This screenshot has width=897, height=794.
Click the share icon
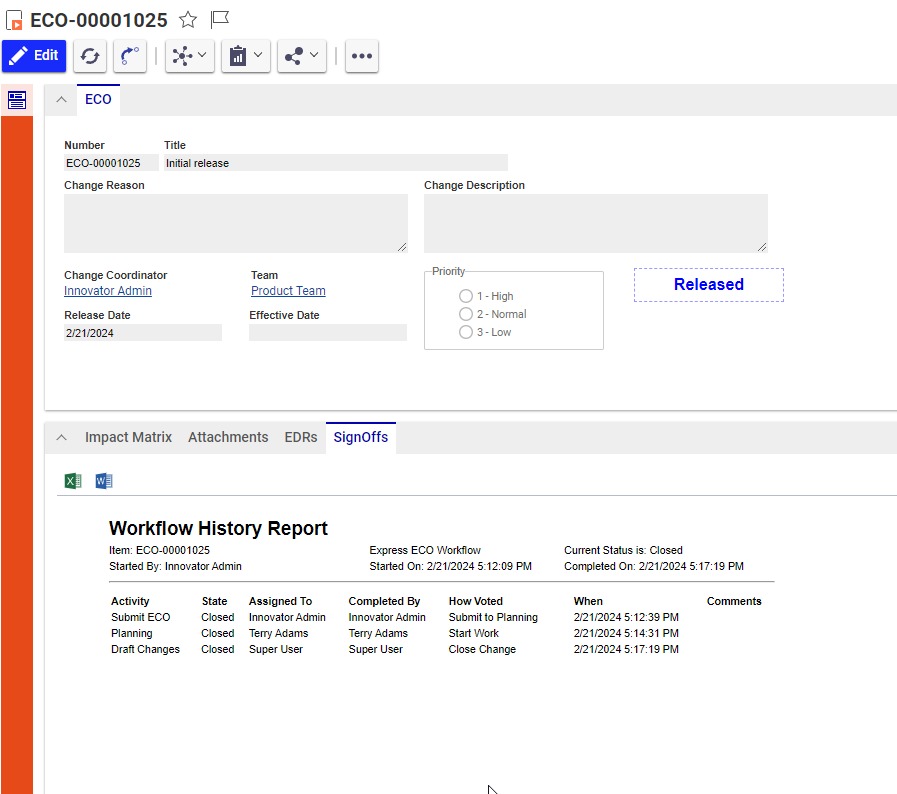click(x=294, y=56)
